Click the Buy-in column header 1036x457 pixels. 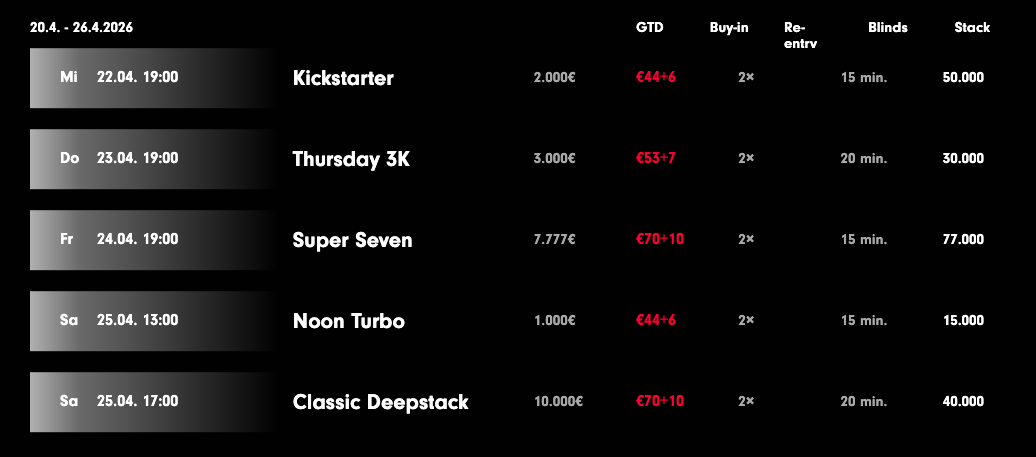729,28
